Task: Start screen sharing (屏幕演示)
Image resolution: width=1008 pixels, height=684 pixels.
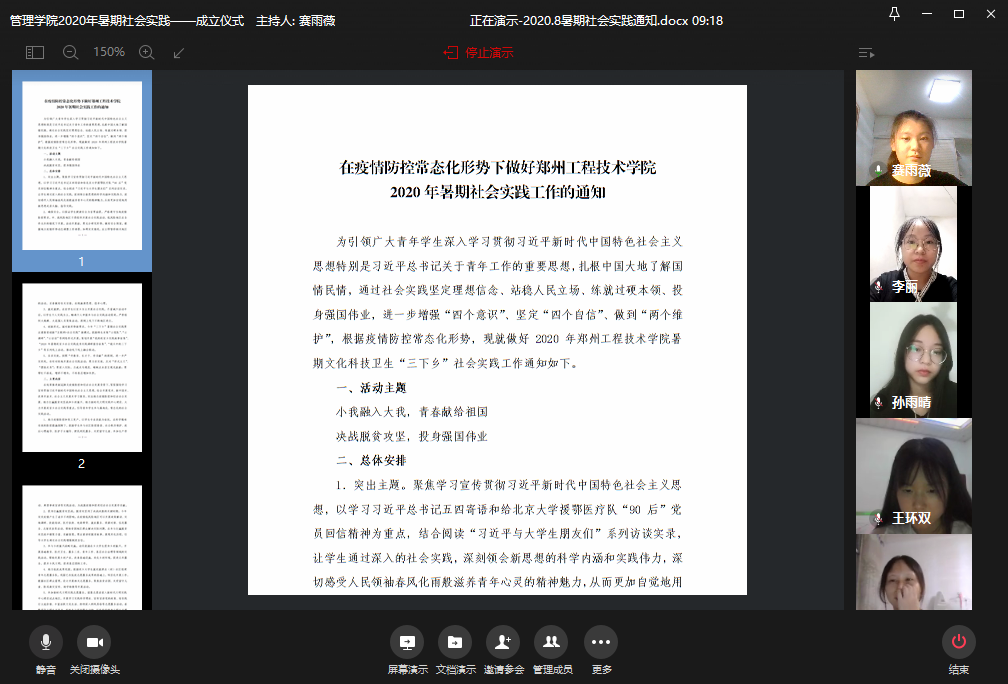Action: click(407, 642)
